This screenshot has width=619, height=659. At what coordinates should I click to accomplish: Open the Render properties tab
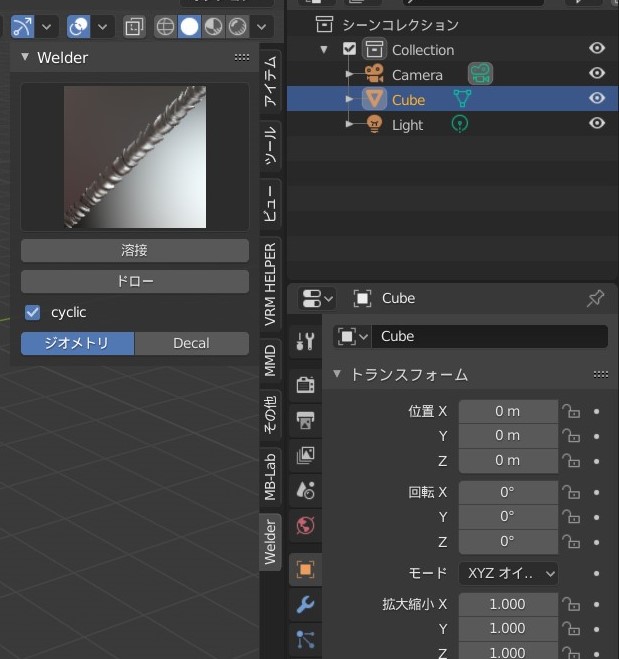pos(306,384)
